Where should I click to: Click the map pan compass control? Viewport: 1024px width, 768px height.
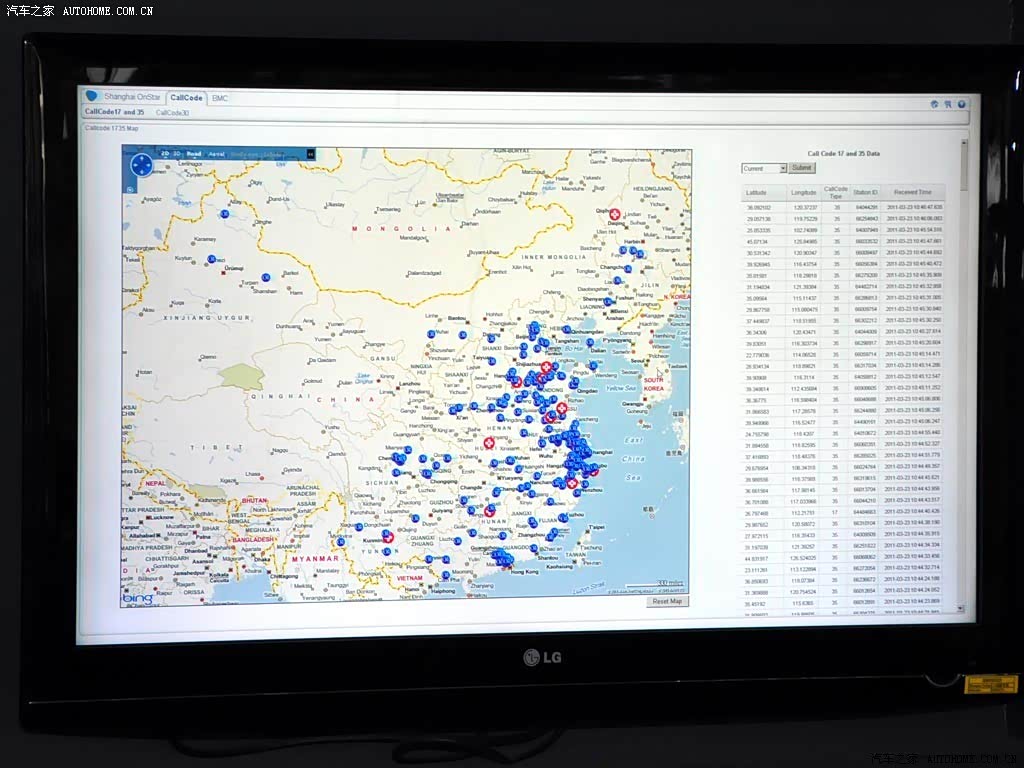click(141, 165)
